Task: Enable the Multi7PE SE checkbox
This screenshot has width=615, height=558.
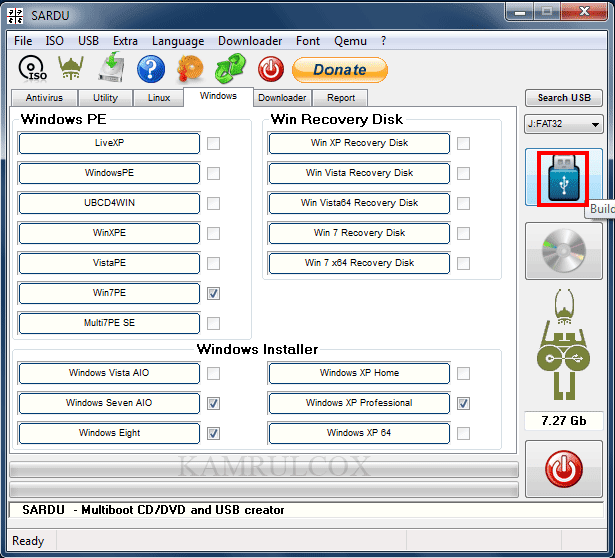Action: pyautogui.click(x=213, y=324)
